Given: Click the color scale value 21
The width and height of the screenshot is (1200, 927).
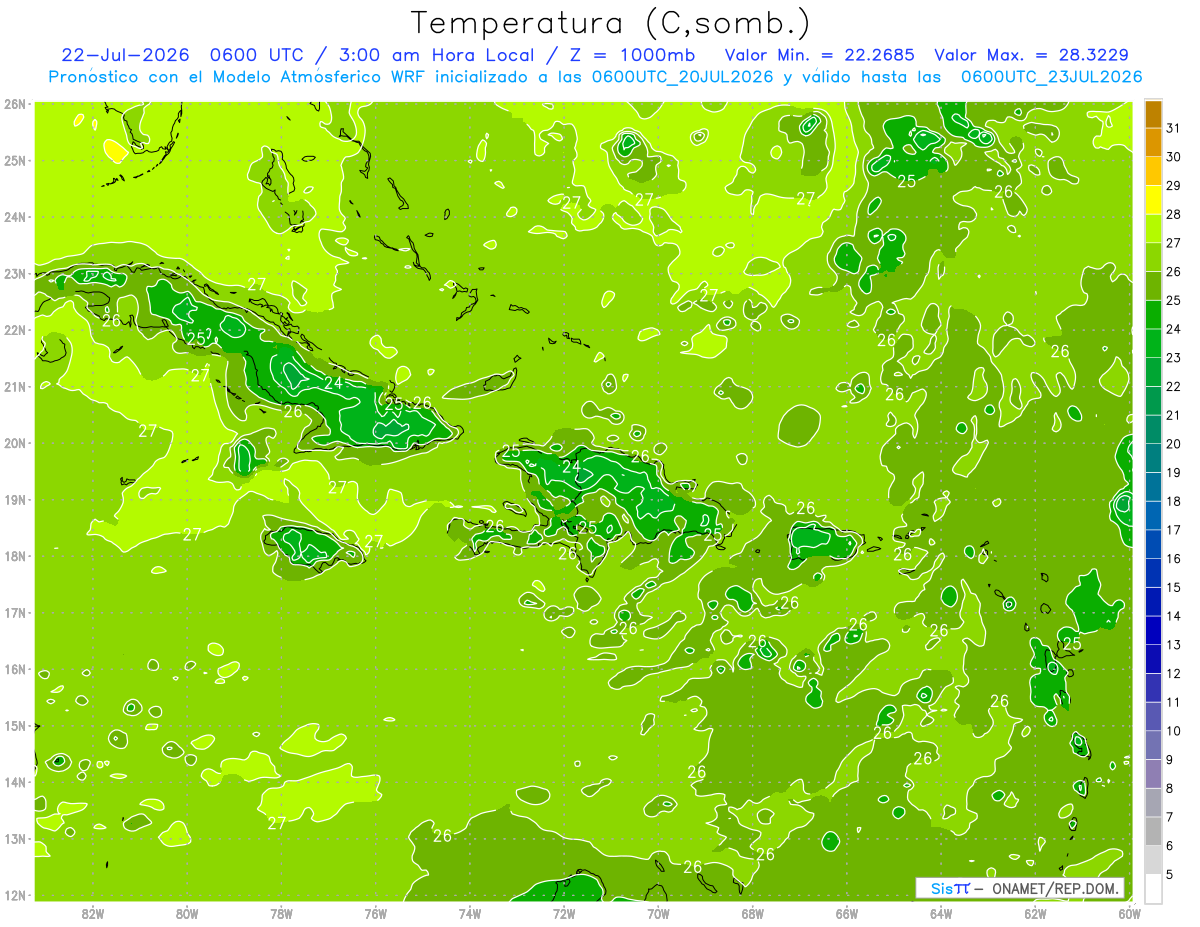Looking at the screenshot, I should (1174, 415).
